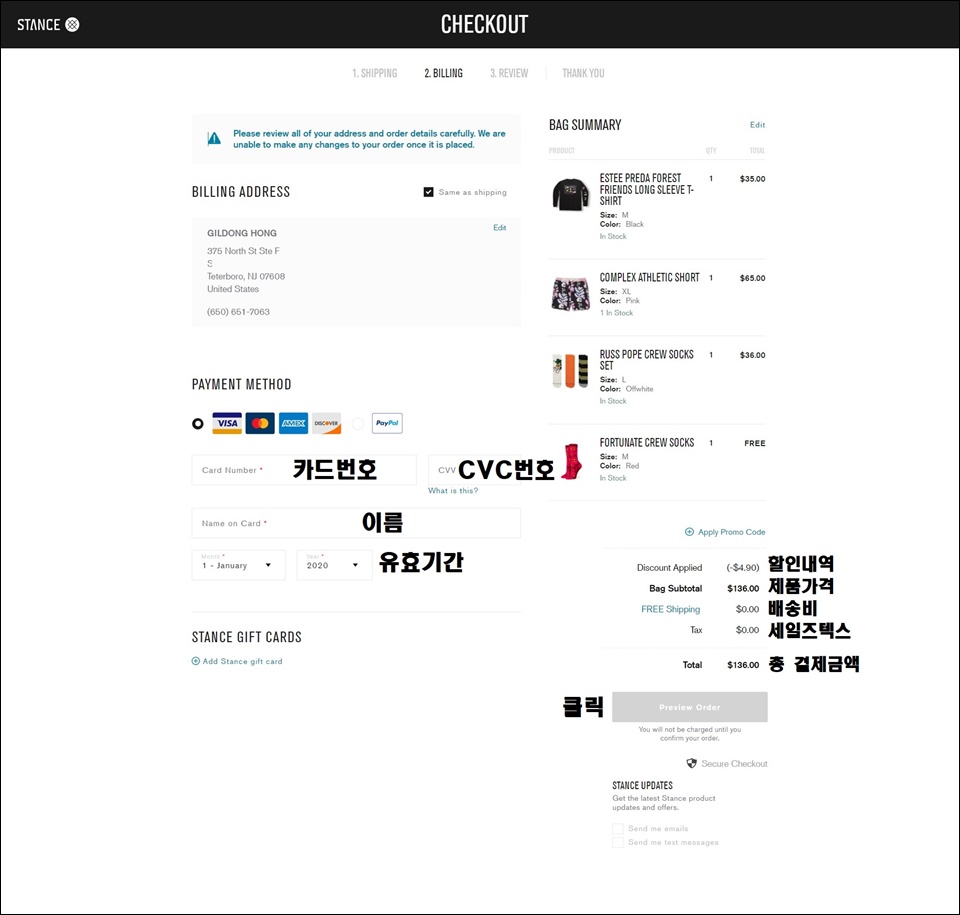
Task: Click the Estee Preda Forest Friends product title
Action: tap(647, 189)
